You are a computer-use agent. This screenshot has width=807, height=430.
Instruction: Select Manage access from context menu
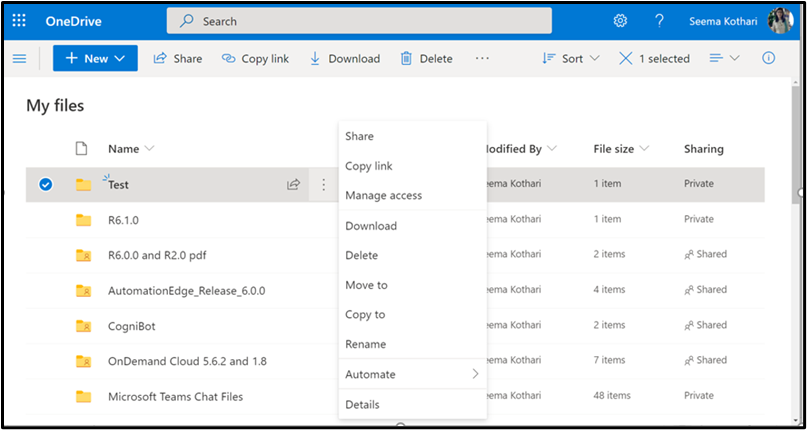point(383,195)
